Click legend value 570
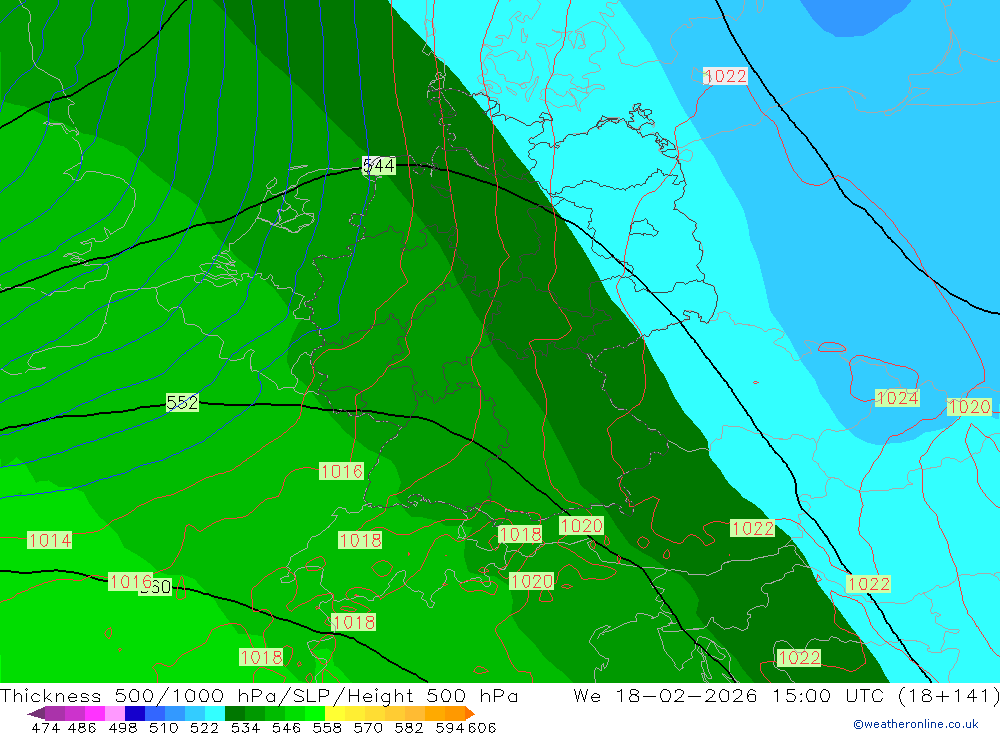Image resolution: width=1000 pixels, height=733 pixels. 368,727
